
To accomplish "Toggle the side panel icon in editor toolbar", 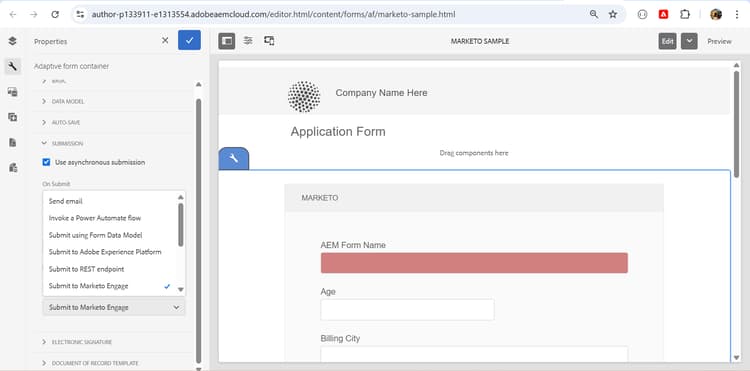I will [227, 41].
